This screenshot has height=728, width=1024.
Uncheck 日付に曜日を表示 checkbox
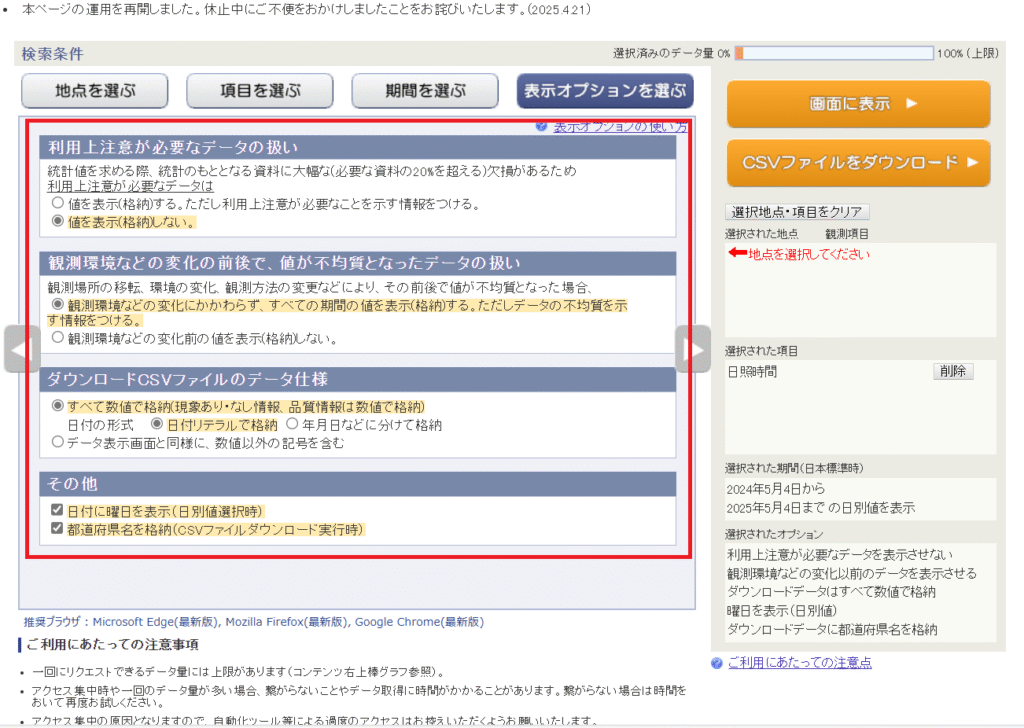[58, 511]
